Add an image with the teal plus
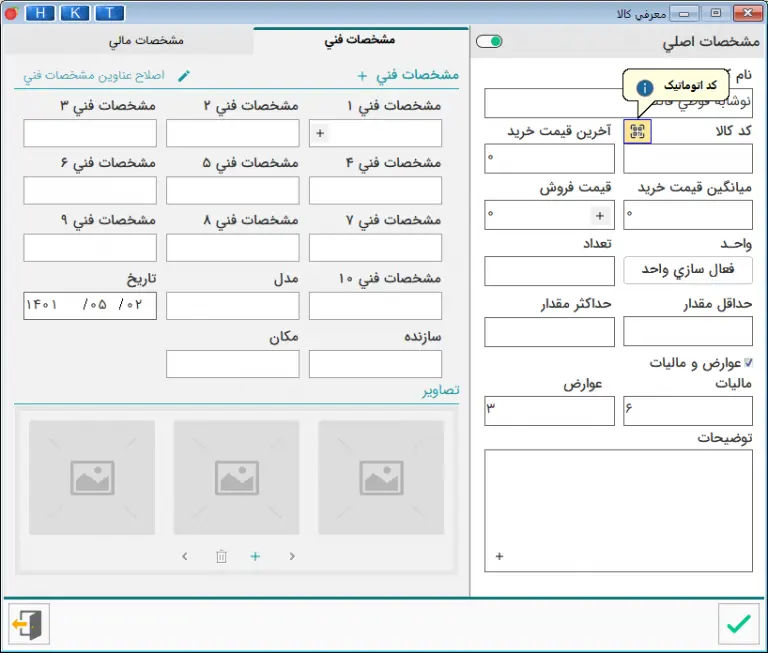768x653 pixels. coord(255,556)
